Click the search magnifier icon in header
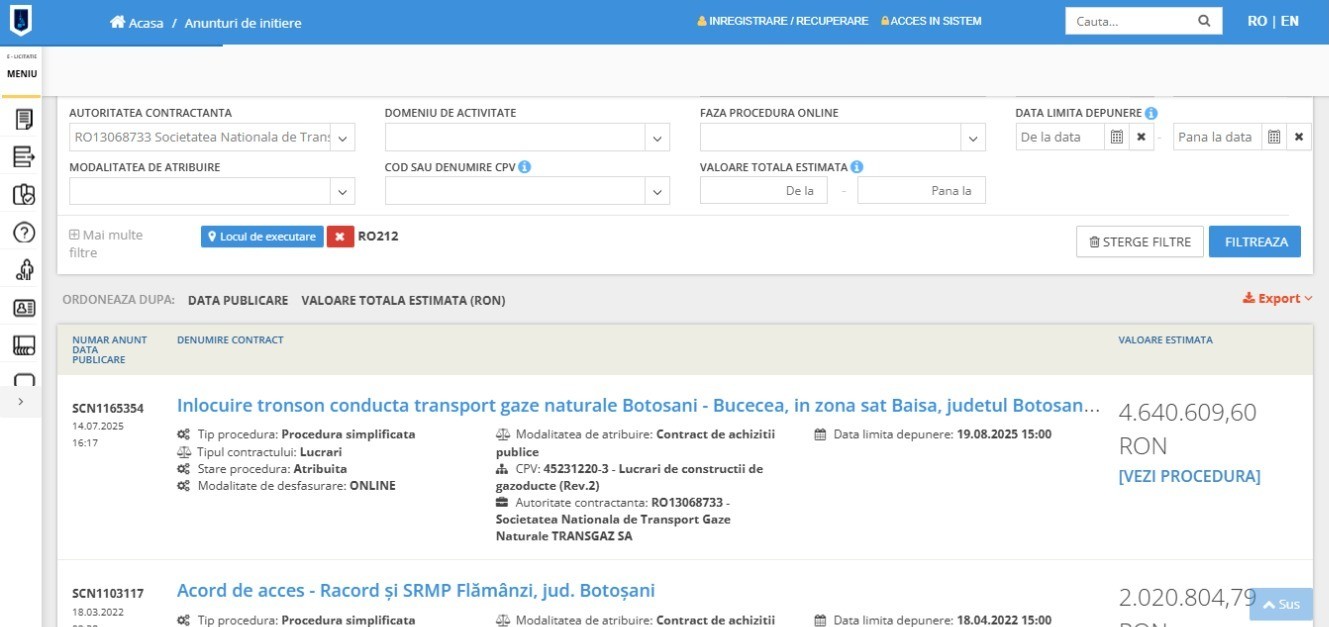The width and height of the screenshot is (1329, 627). (x=1204, y=21)
